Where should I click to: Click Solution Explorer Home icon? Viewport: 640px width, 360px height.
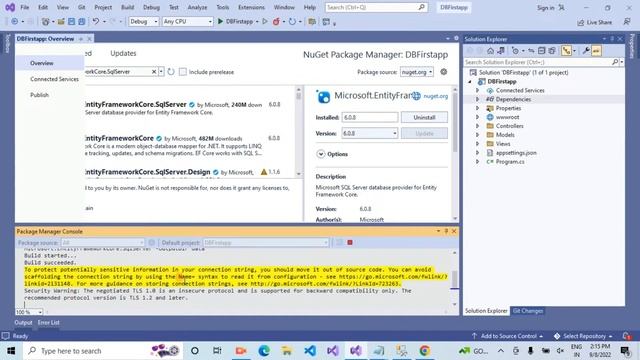[x=491, y=51]
